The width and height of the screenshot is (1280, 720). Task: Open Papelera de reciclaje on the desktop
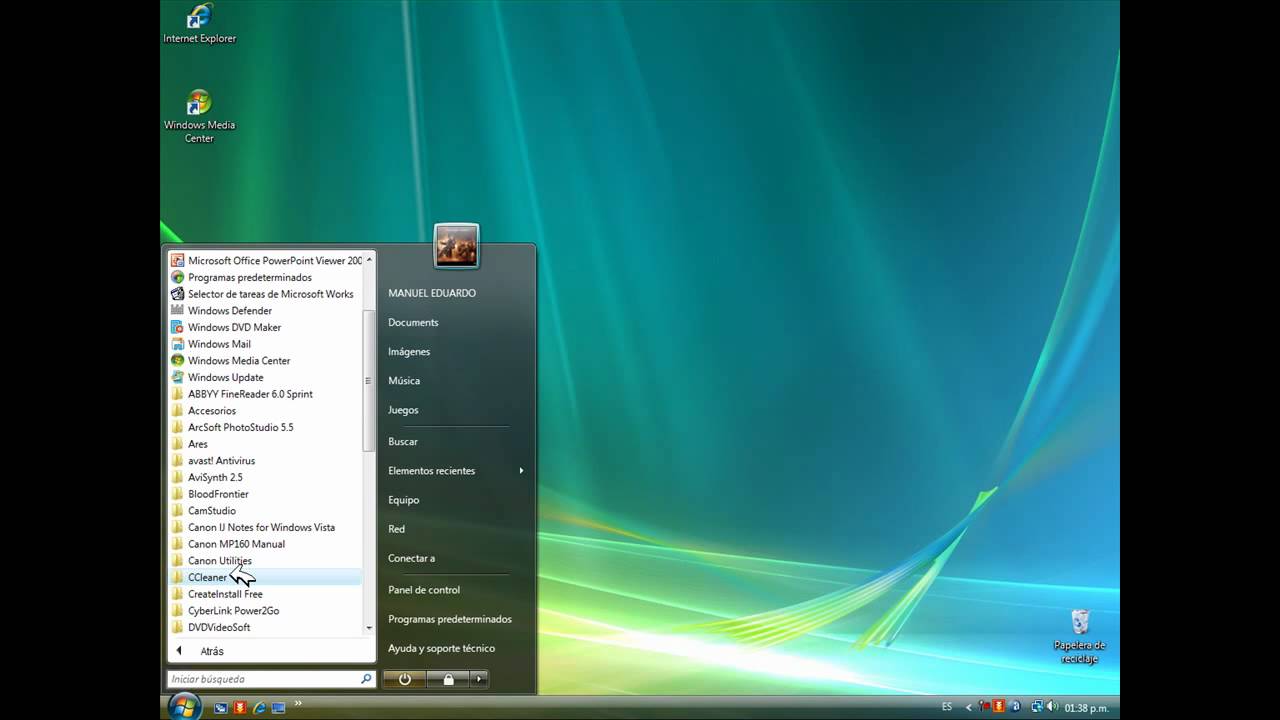click(1079, 636)
